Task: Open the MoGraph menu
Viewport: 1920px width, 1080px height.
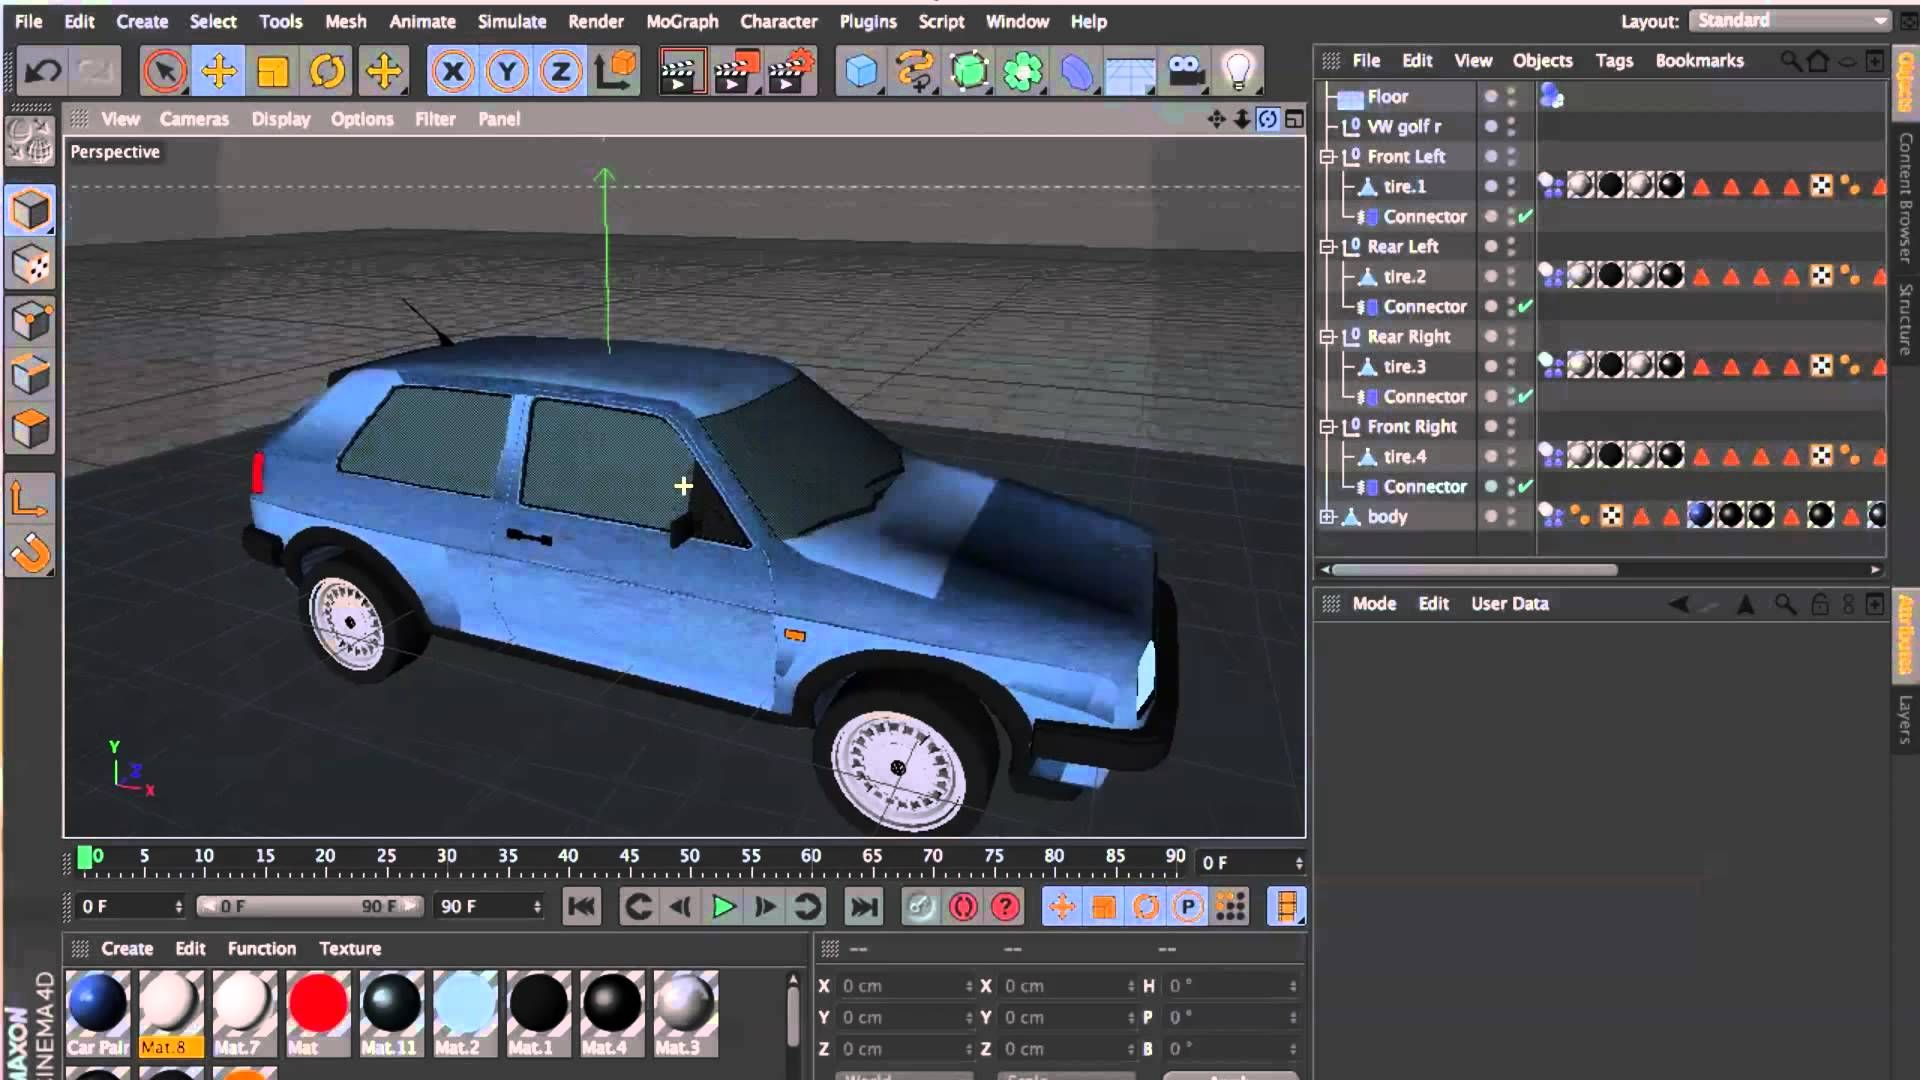Action: point(682,21)
